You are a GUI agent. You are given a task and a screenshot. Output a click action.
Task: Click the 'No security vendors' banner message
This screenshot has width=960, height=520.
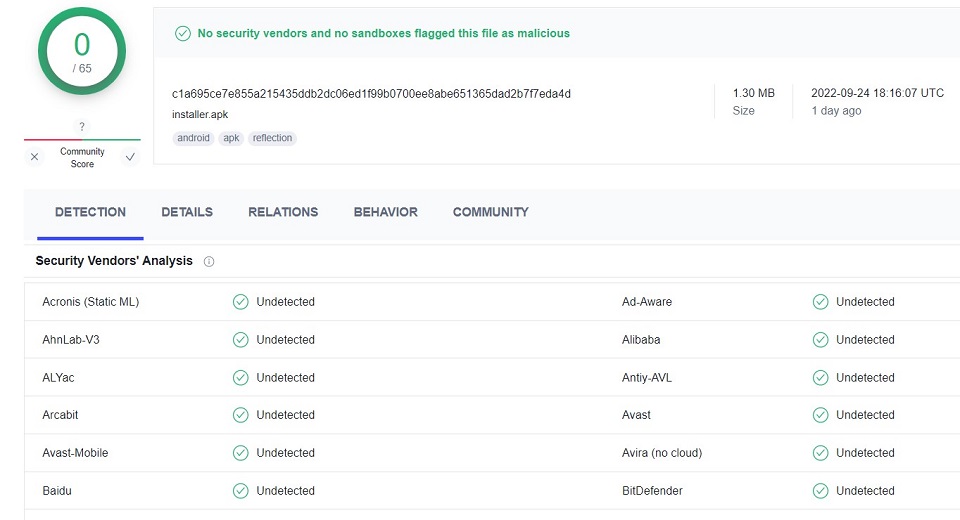point(383,34)
